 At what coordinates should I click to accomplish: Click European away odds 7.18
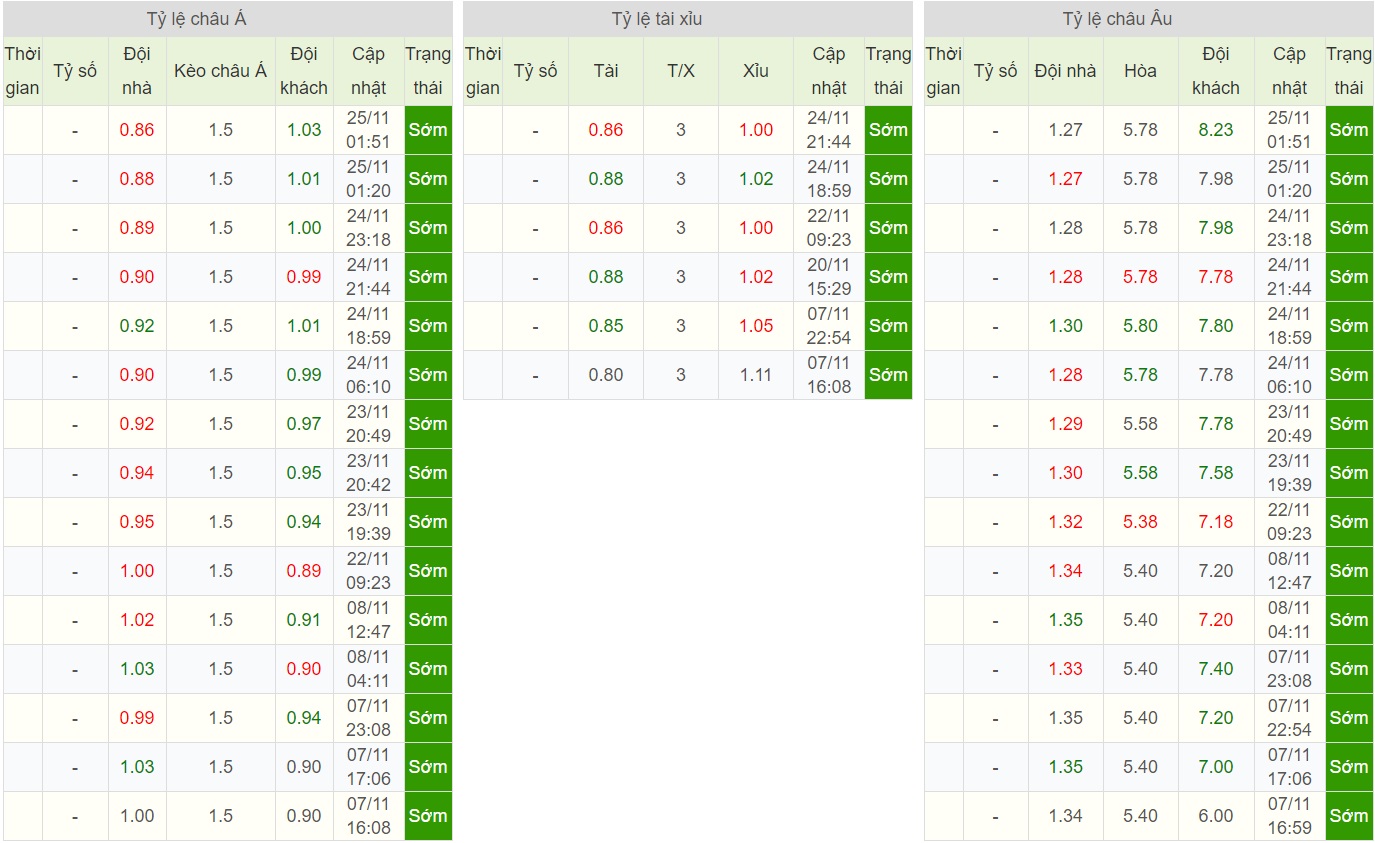(x=1216, y=522)
